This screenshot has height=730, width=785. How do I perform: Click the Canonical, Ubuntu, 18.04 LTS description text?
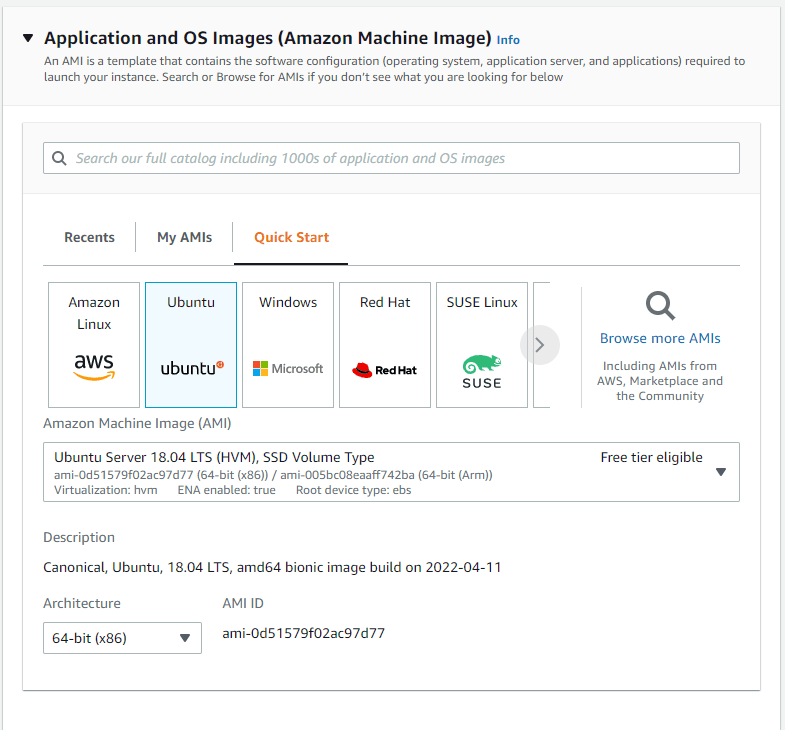272,567
